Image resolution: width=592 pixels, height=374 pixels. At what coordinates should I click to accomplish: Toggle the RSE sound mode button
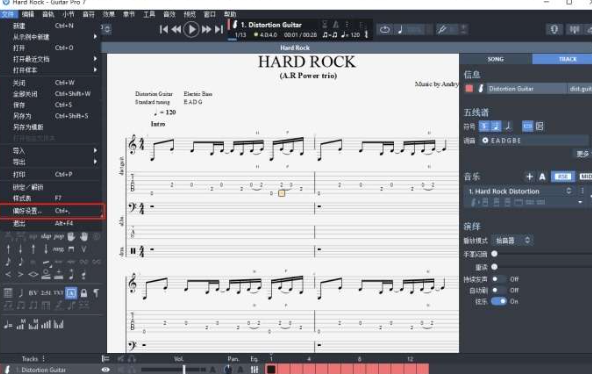click(x=563, y=176)
